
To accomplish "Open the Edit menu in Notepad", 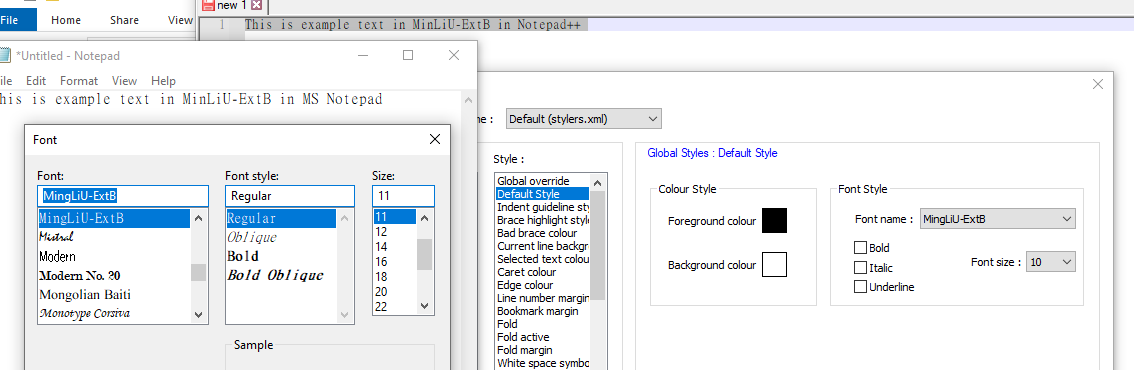I will click(x=35, y=81).
